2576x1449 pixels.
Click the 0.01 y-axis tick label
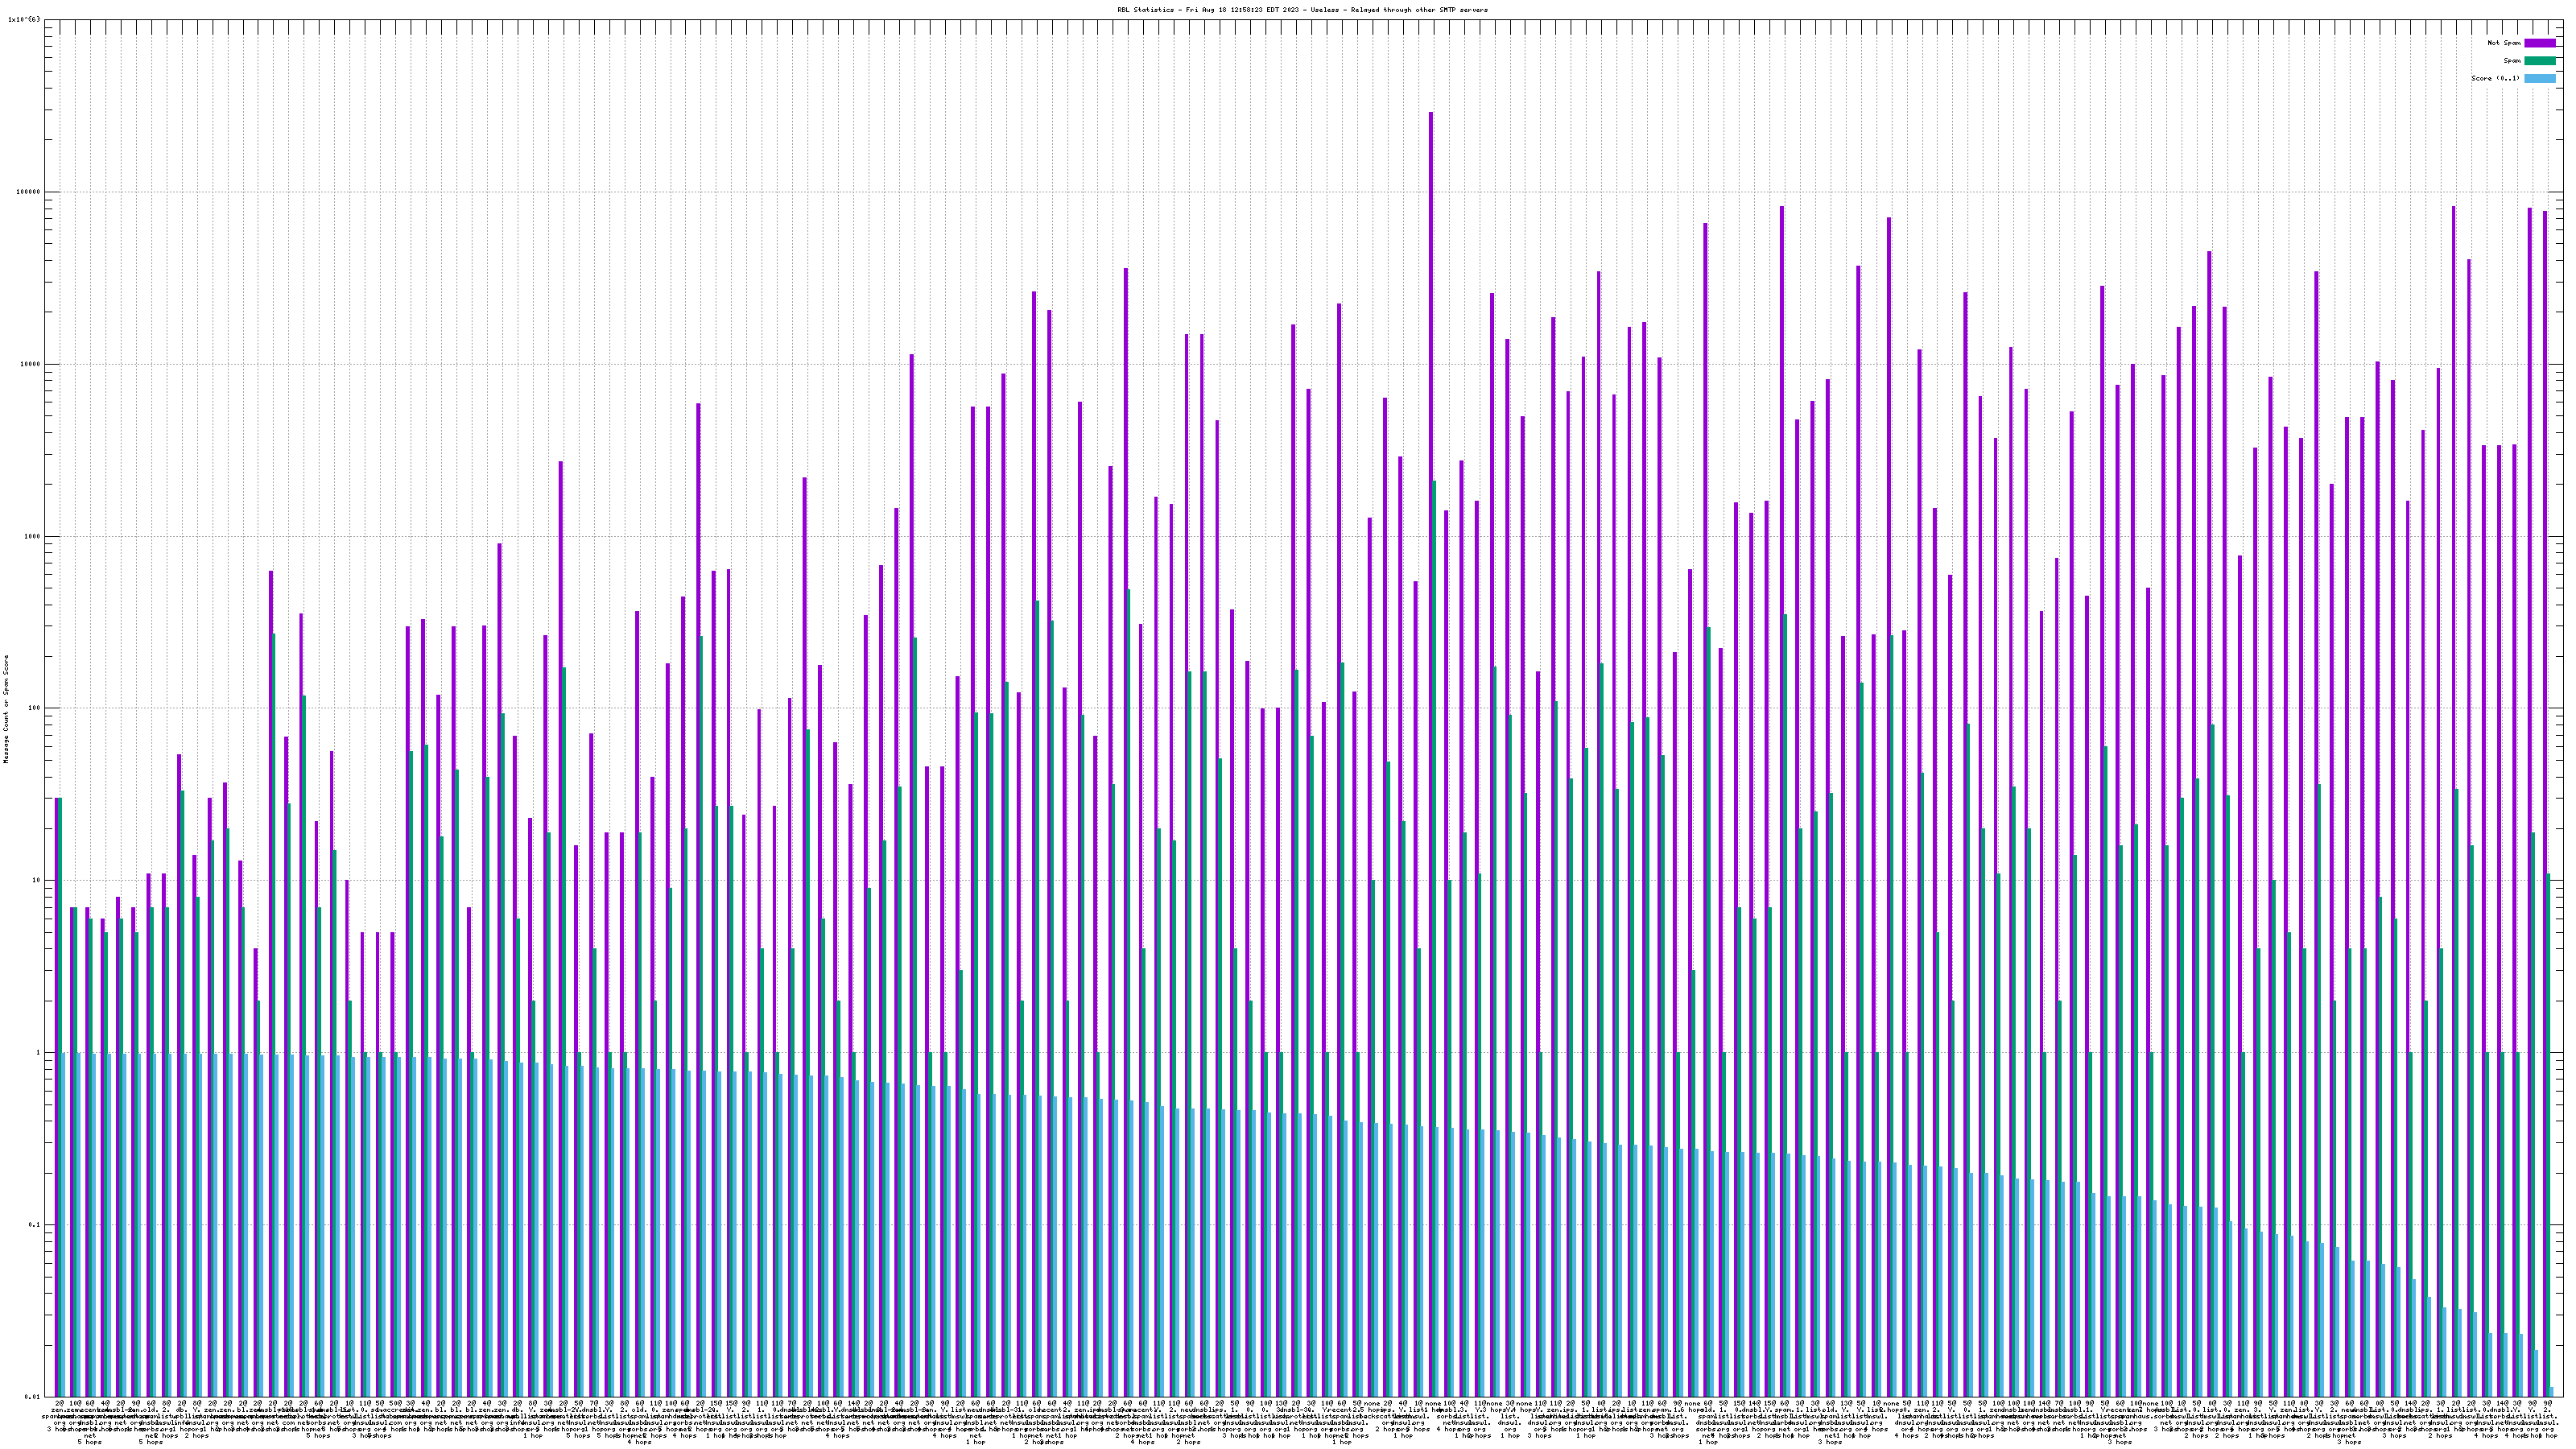[x=32, y=1397]
